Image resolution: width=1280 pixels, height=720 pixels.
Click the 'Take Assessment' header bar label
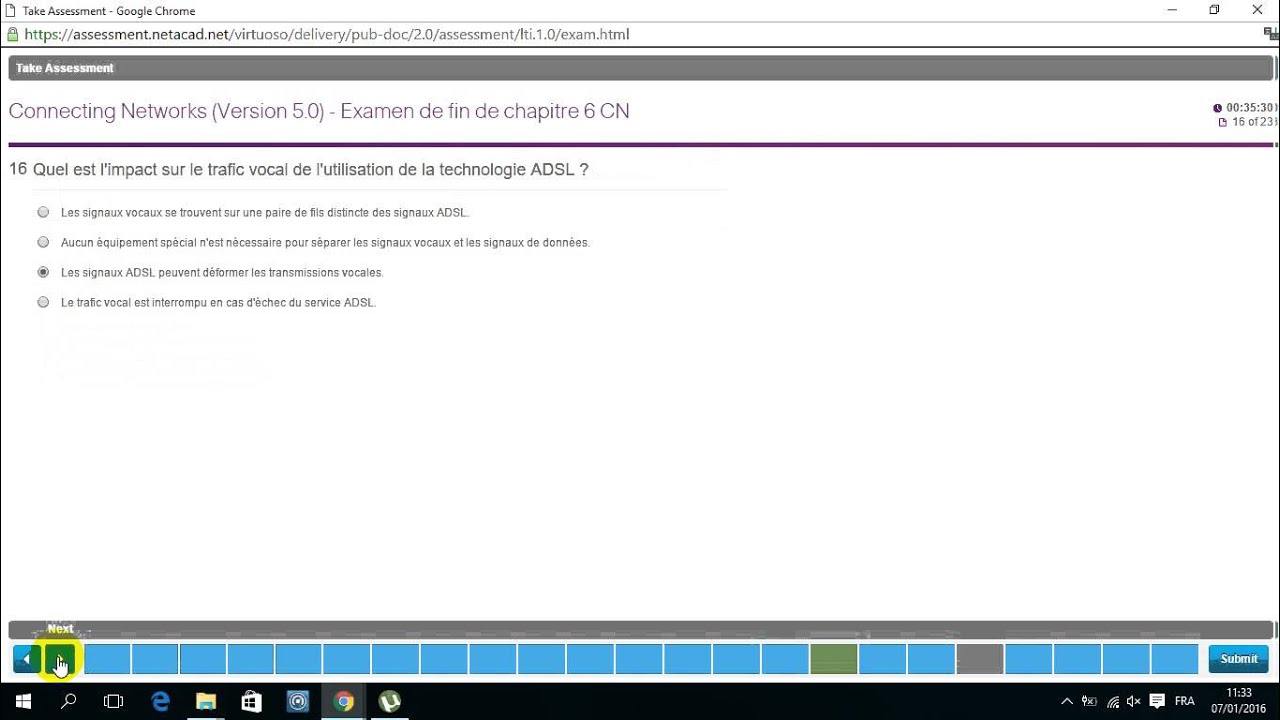click(65, 68)
